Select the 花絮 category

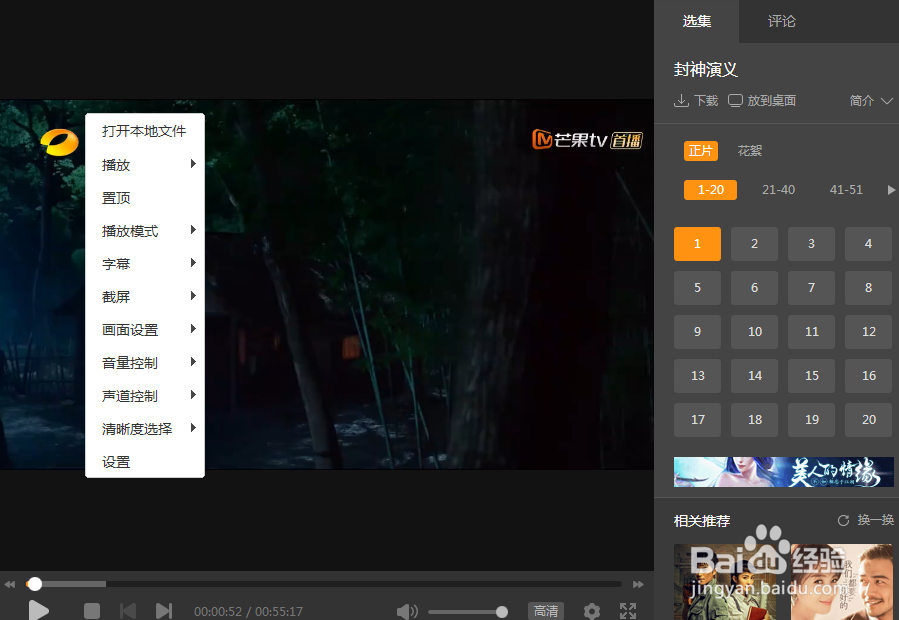tap(749, 151)
